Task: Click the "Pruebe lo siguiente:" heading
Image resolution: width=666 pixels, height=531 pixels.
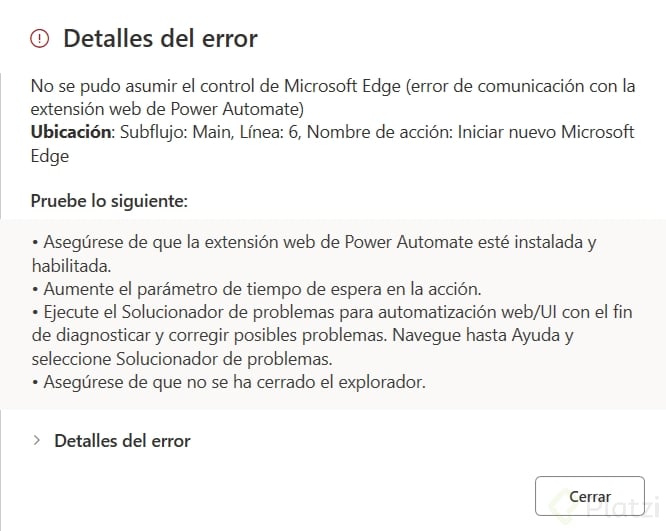Action: (109, 201)
